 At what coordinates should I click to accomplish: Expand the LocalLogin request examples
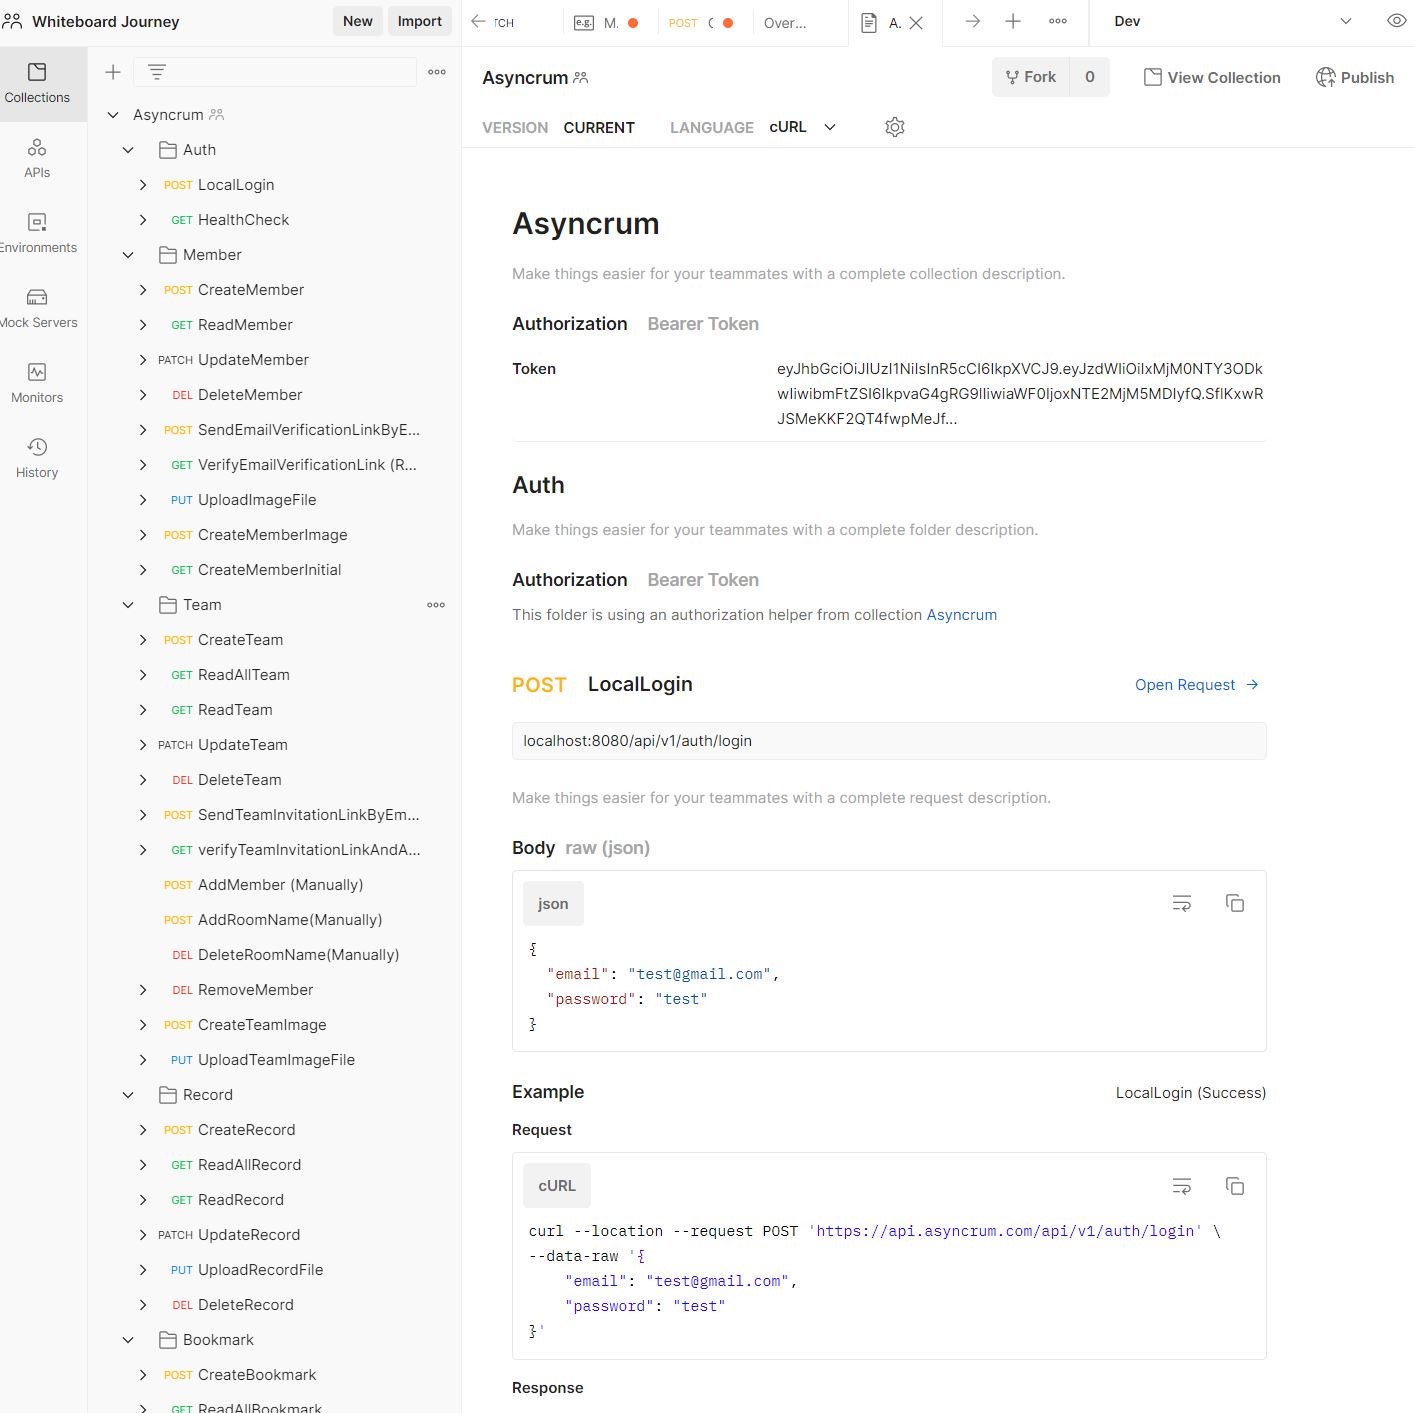click(x=143, y=185)
